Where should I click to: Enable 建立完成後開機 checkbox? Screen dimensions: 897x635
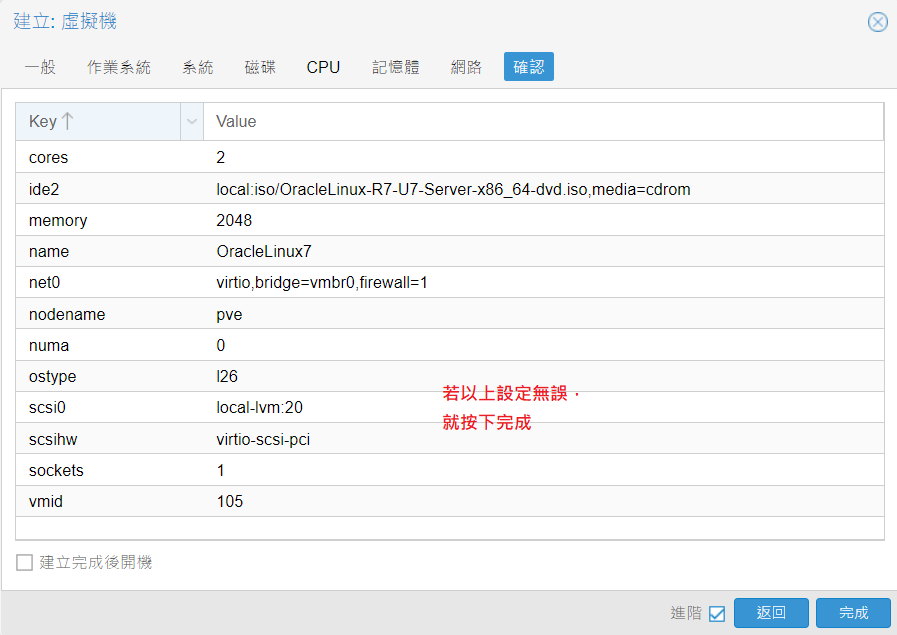(x=25, y=563)
